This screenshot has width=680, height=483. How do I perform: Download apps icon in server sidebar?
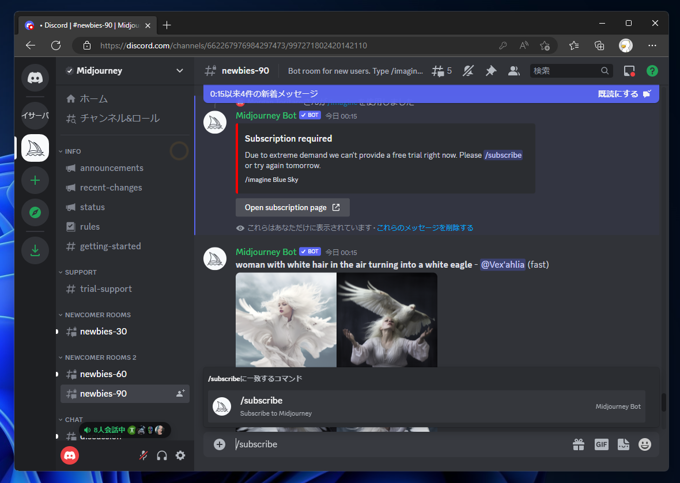click(x=35, y=250)
